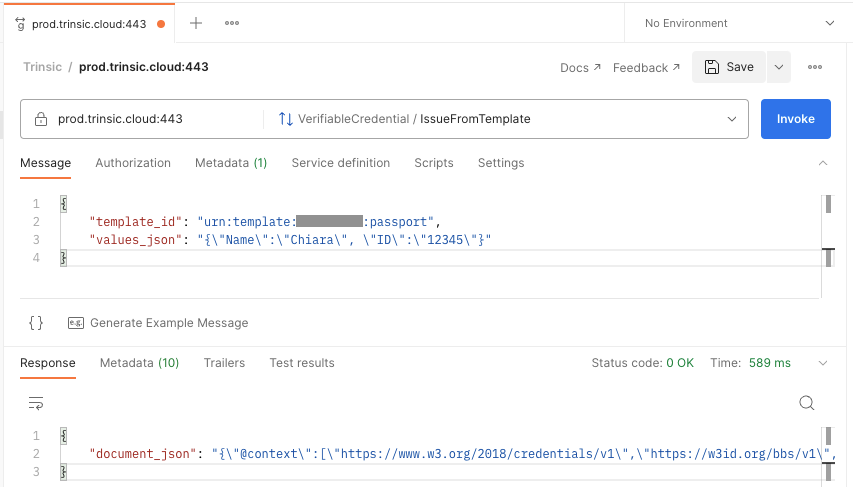Viewport: 853px width, 487px height.
Task: Open more actions menu beside Save
Action: pos(814,67)
